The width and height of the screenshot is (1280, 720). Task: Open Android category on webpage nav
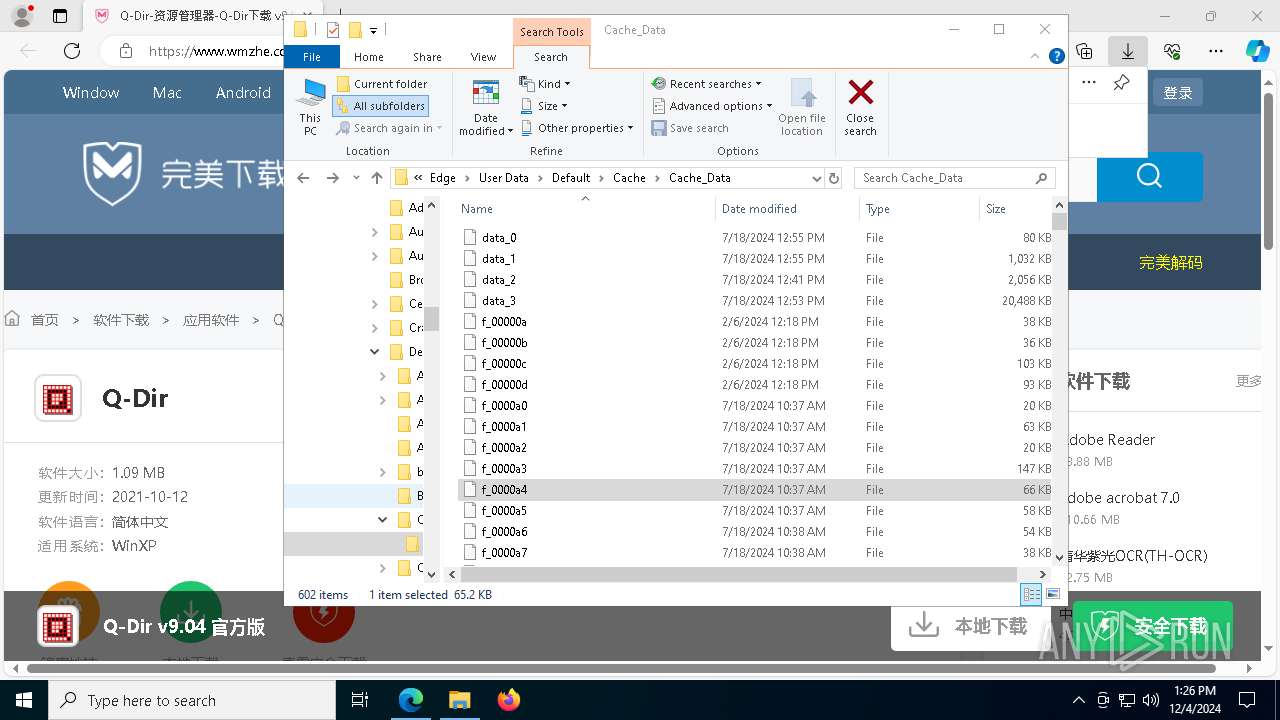click(x=243, y=93)
